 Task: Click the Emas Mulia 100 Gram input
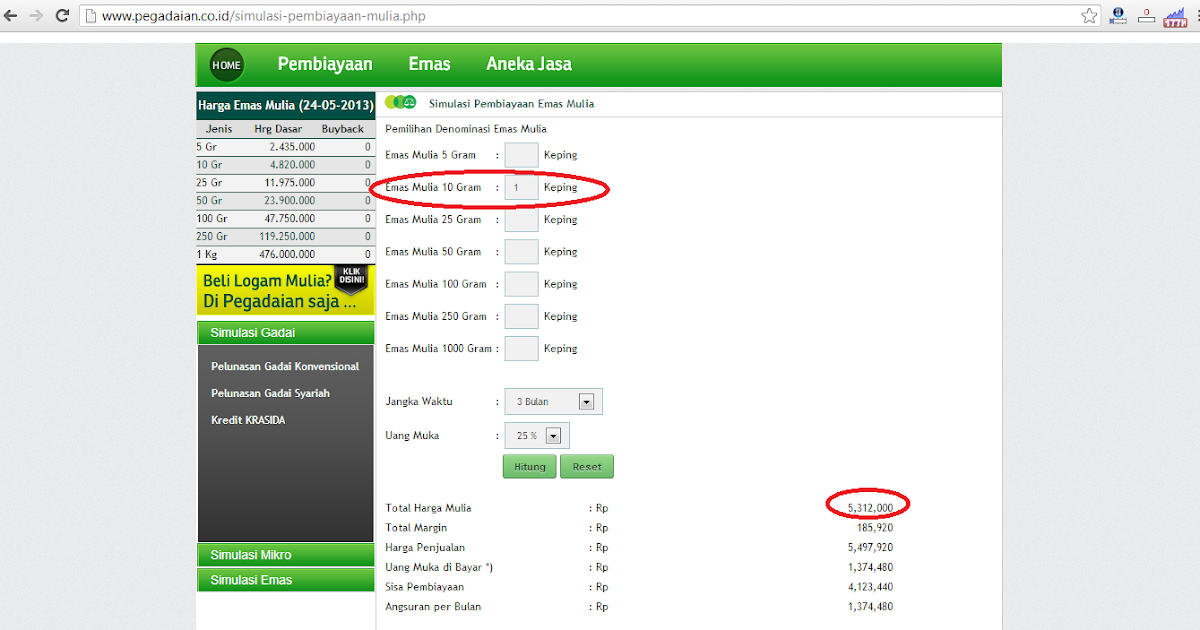click(521, 284)
